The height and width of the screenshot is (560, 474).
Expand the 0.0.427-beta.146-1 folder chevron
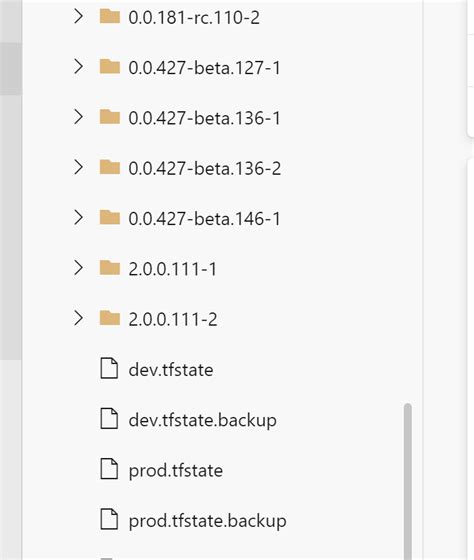[x=78, y=218]
